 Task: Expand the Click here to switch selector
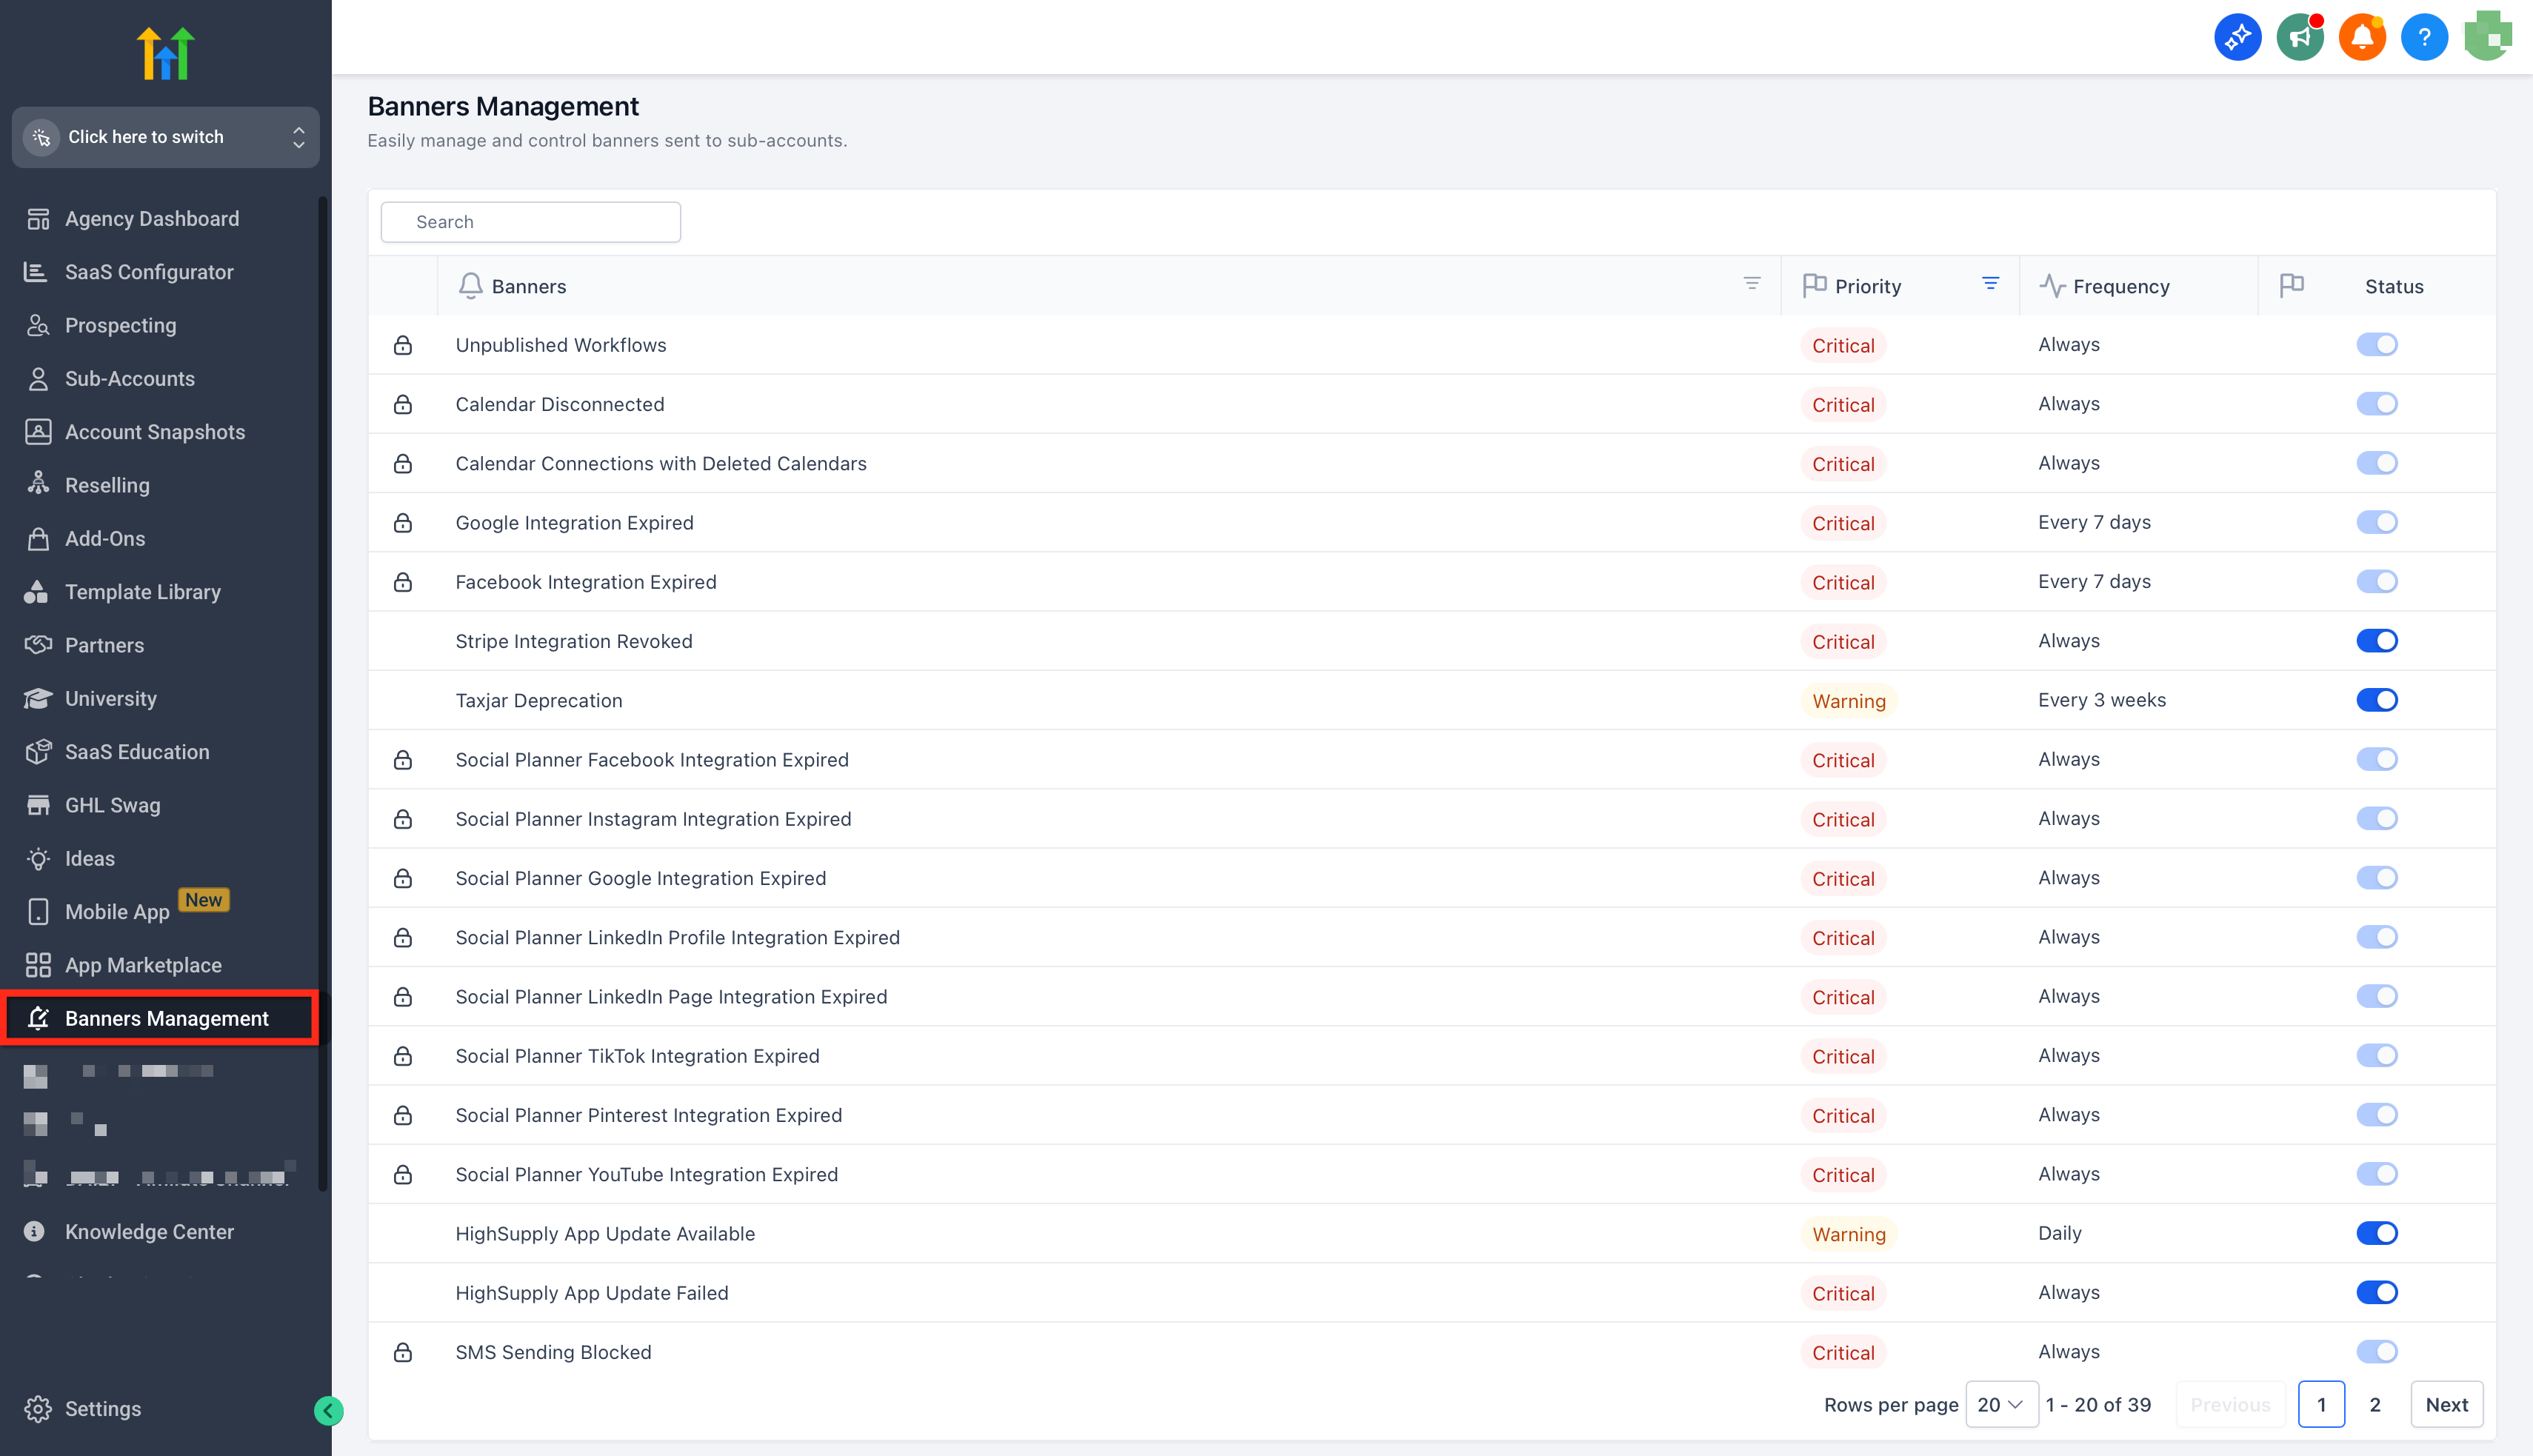[x=166, y=137]
